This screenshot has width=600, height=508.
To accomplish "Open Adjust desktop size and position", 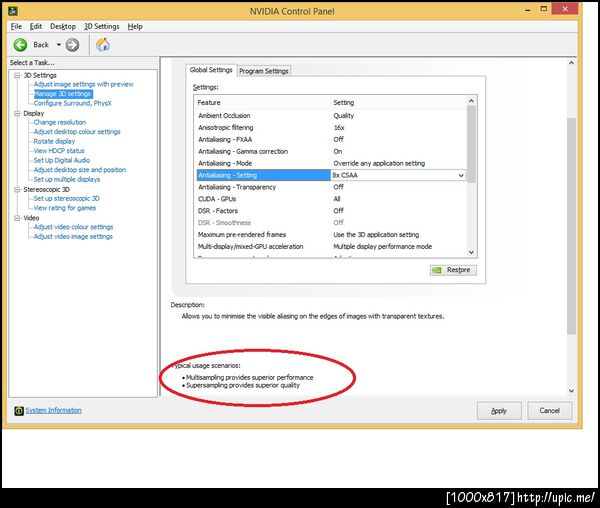I will point(80,170).
